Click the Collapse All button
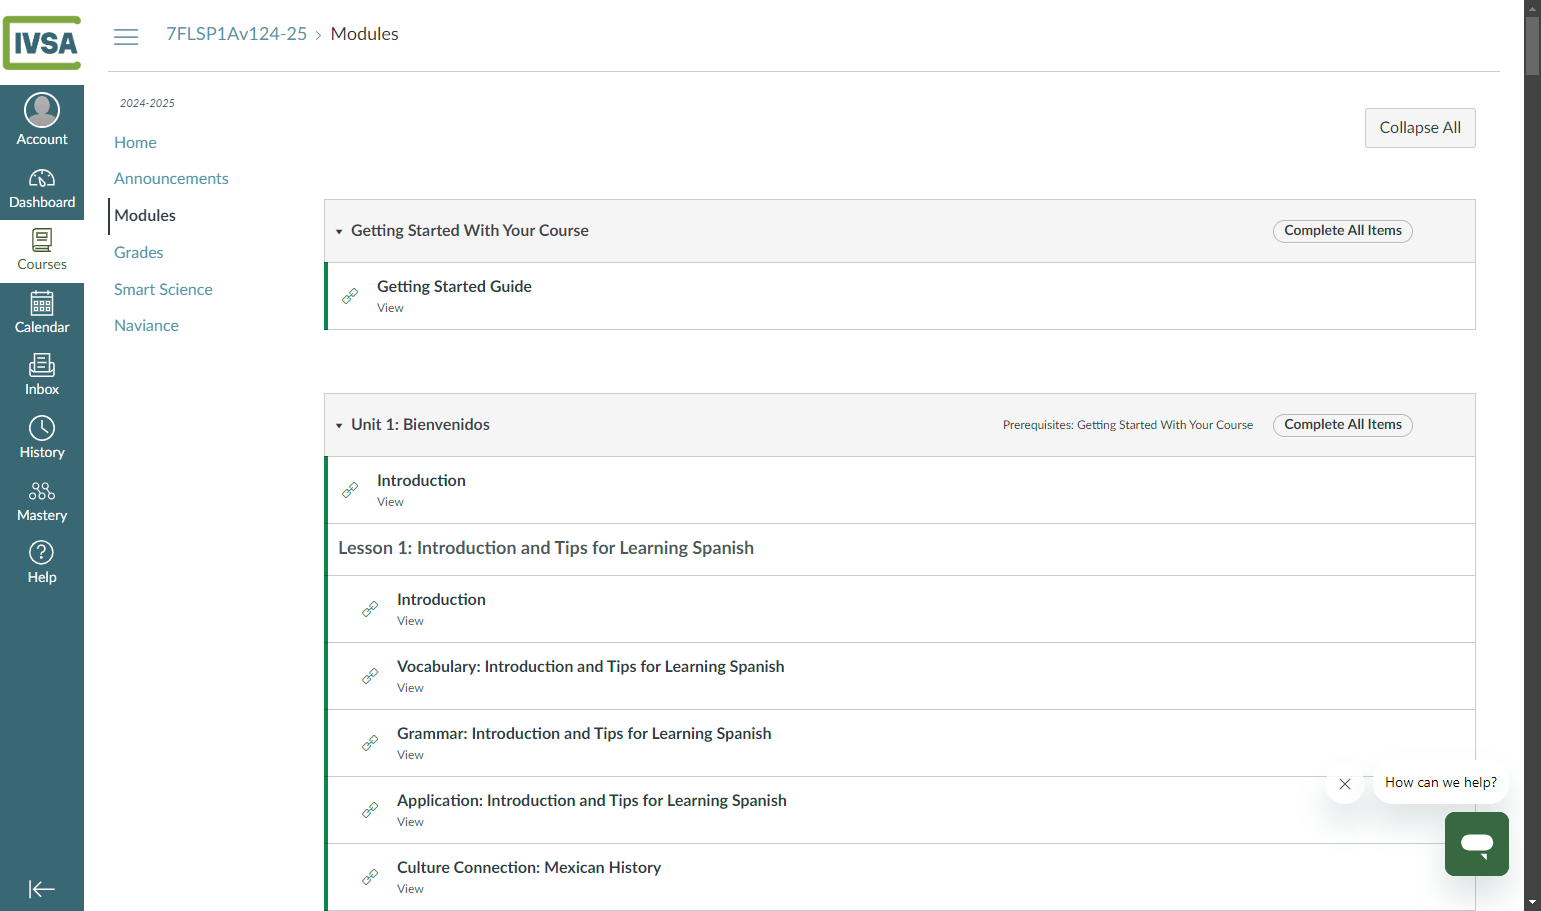The image size is (1541, 911). click(1420, 128)
